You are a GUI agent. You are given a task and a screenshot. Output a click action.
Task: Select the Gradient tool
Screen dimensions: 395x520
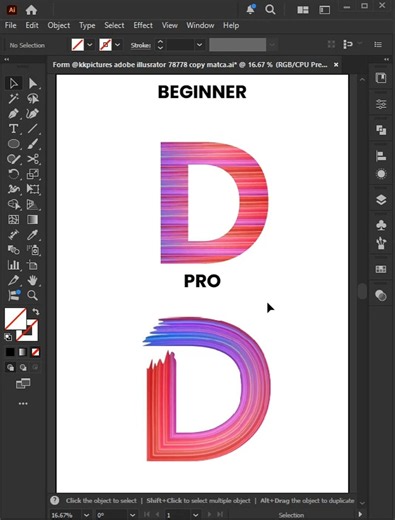tap(32, 220)
